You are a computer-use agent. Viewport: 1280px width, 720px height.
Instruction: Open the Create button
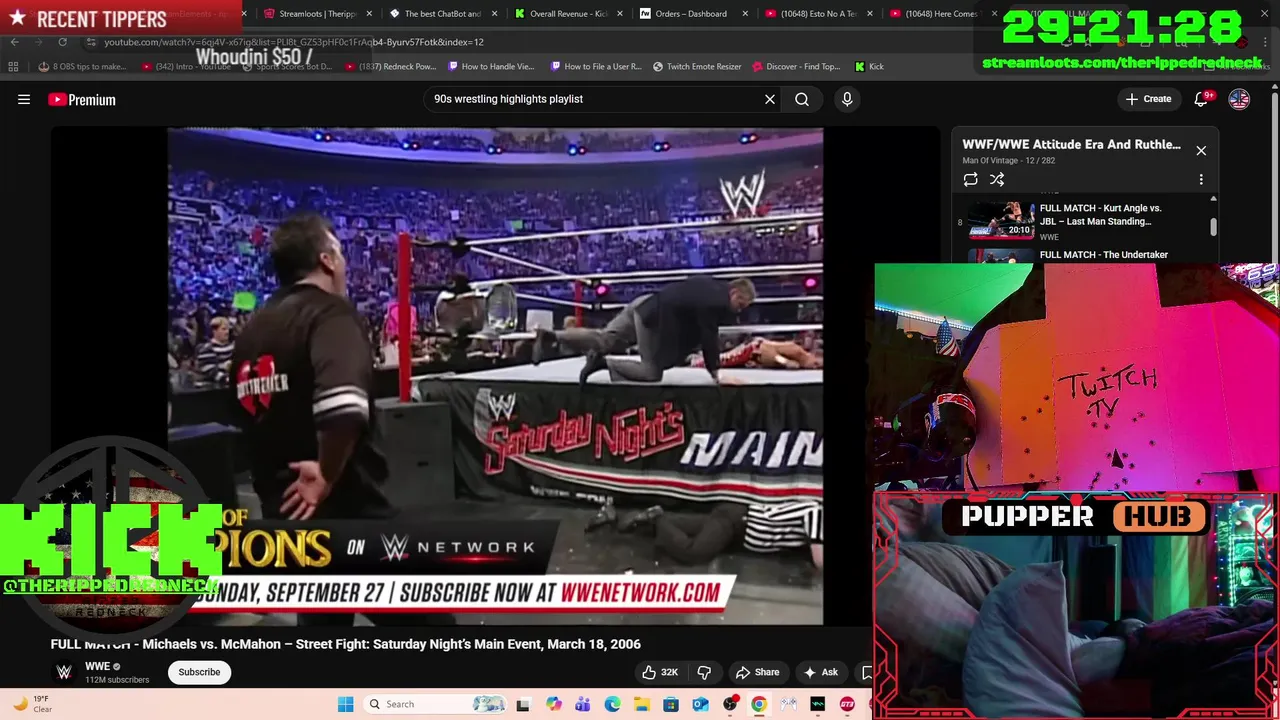coord(1148,99)
